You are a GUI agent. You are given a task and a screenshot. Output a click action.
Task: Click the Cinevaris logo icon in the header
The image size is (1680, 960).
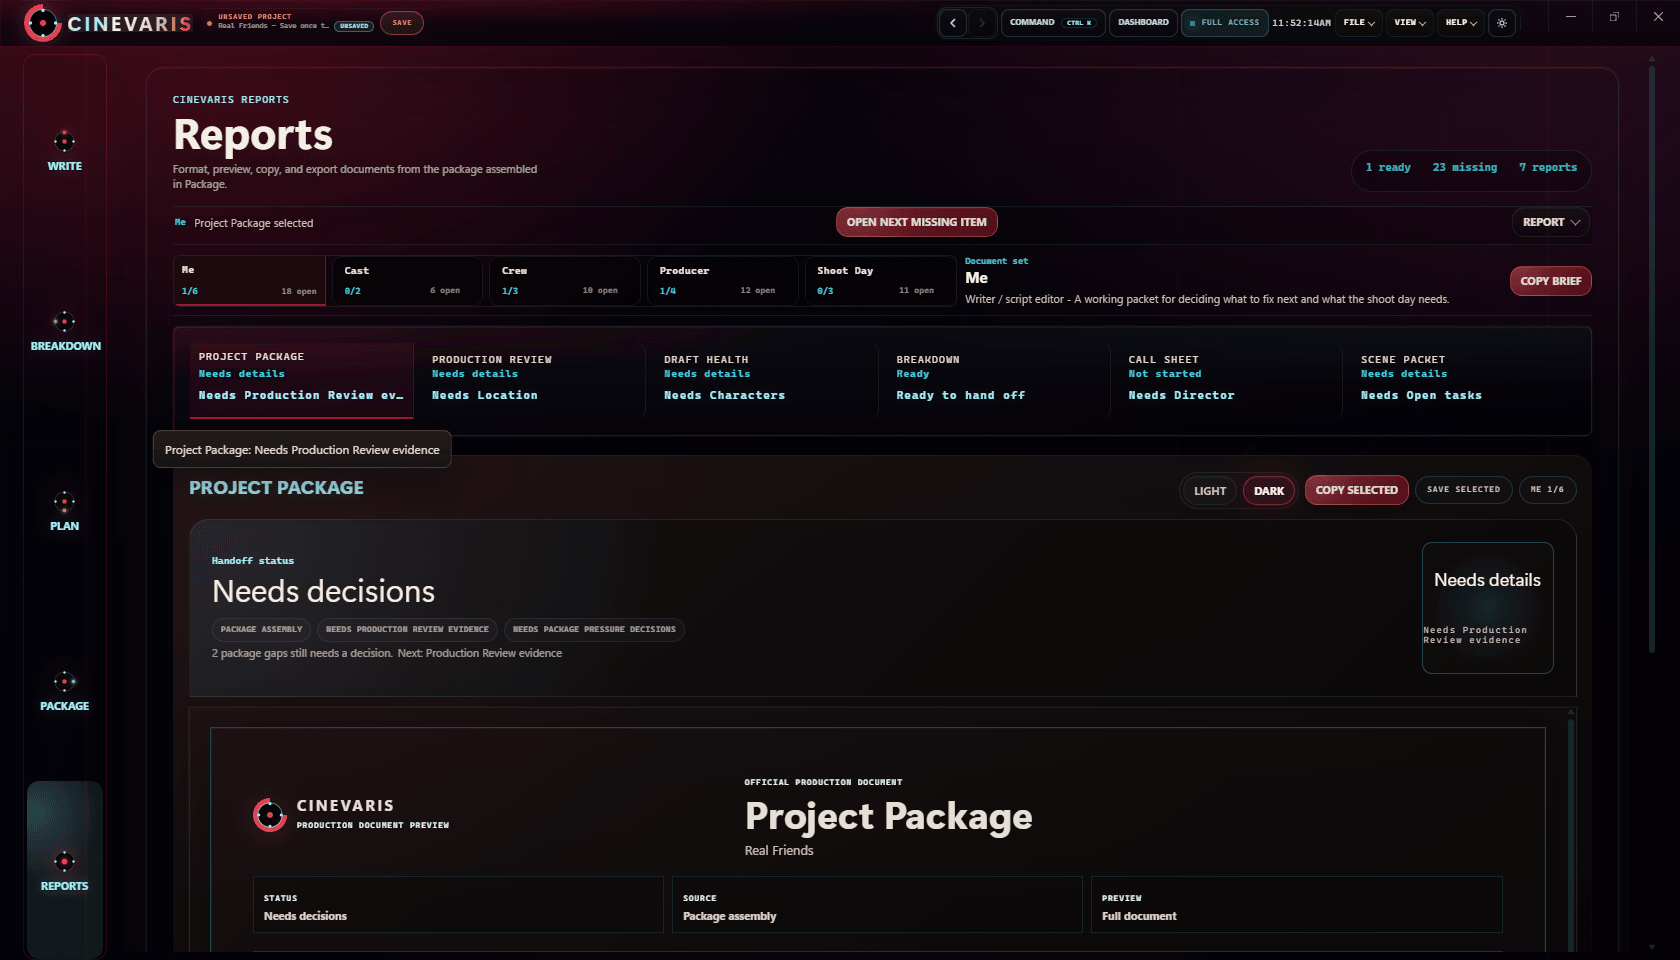point(42,23)
